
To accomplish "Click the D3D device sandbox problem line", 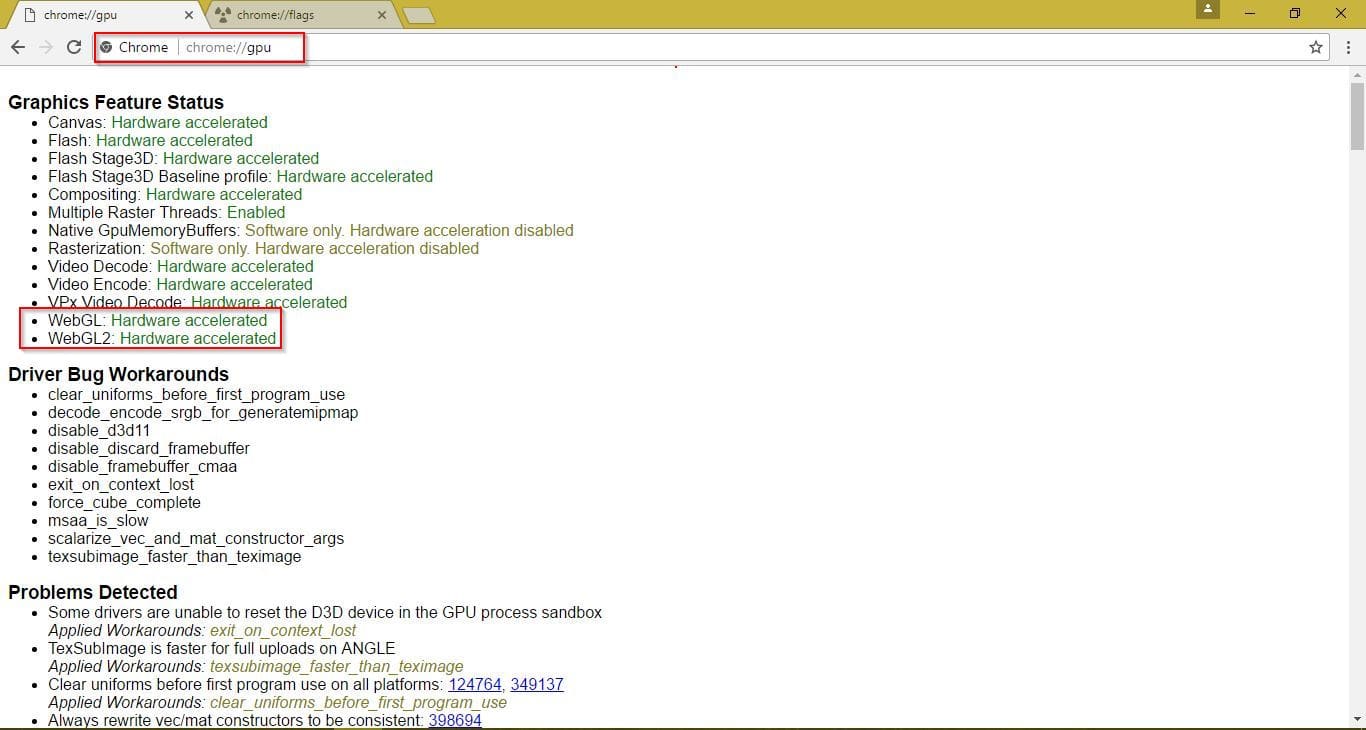I will [x=325, y=613].
